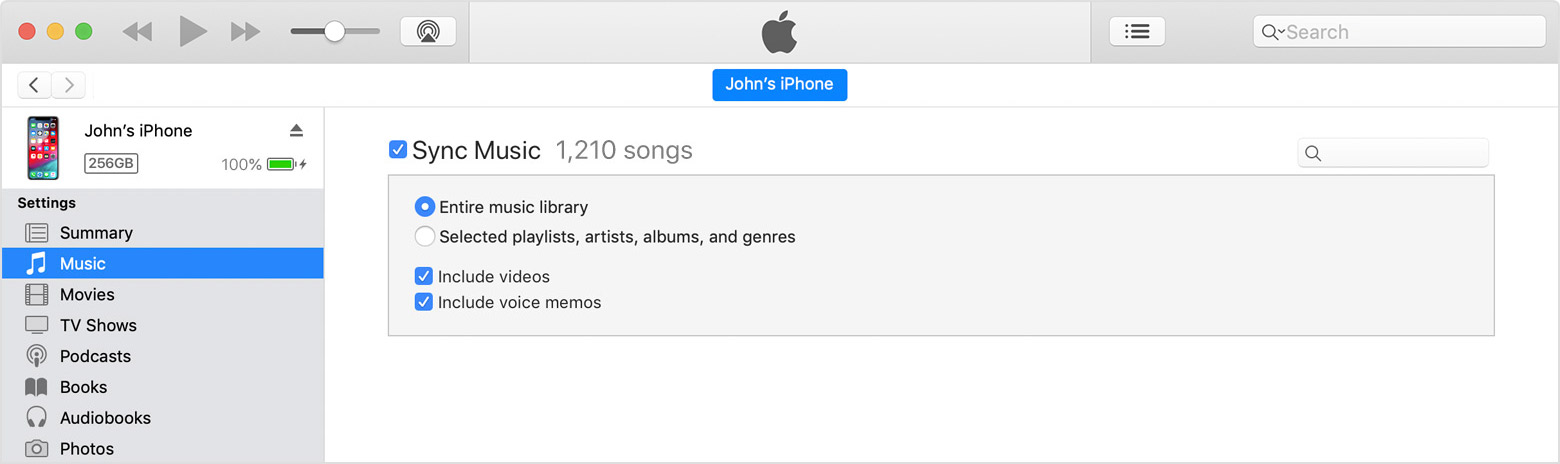The height and width of the screenshot is (464, 1560).
Task: Eject John's iPhone
Action: click(296, 131)
